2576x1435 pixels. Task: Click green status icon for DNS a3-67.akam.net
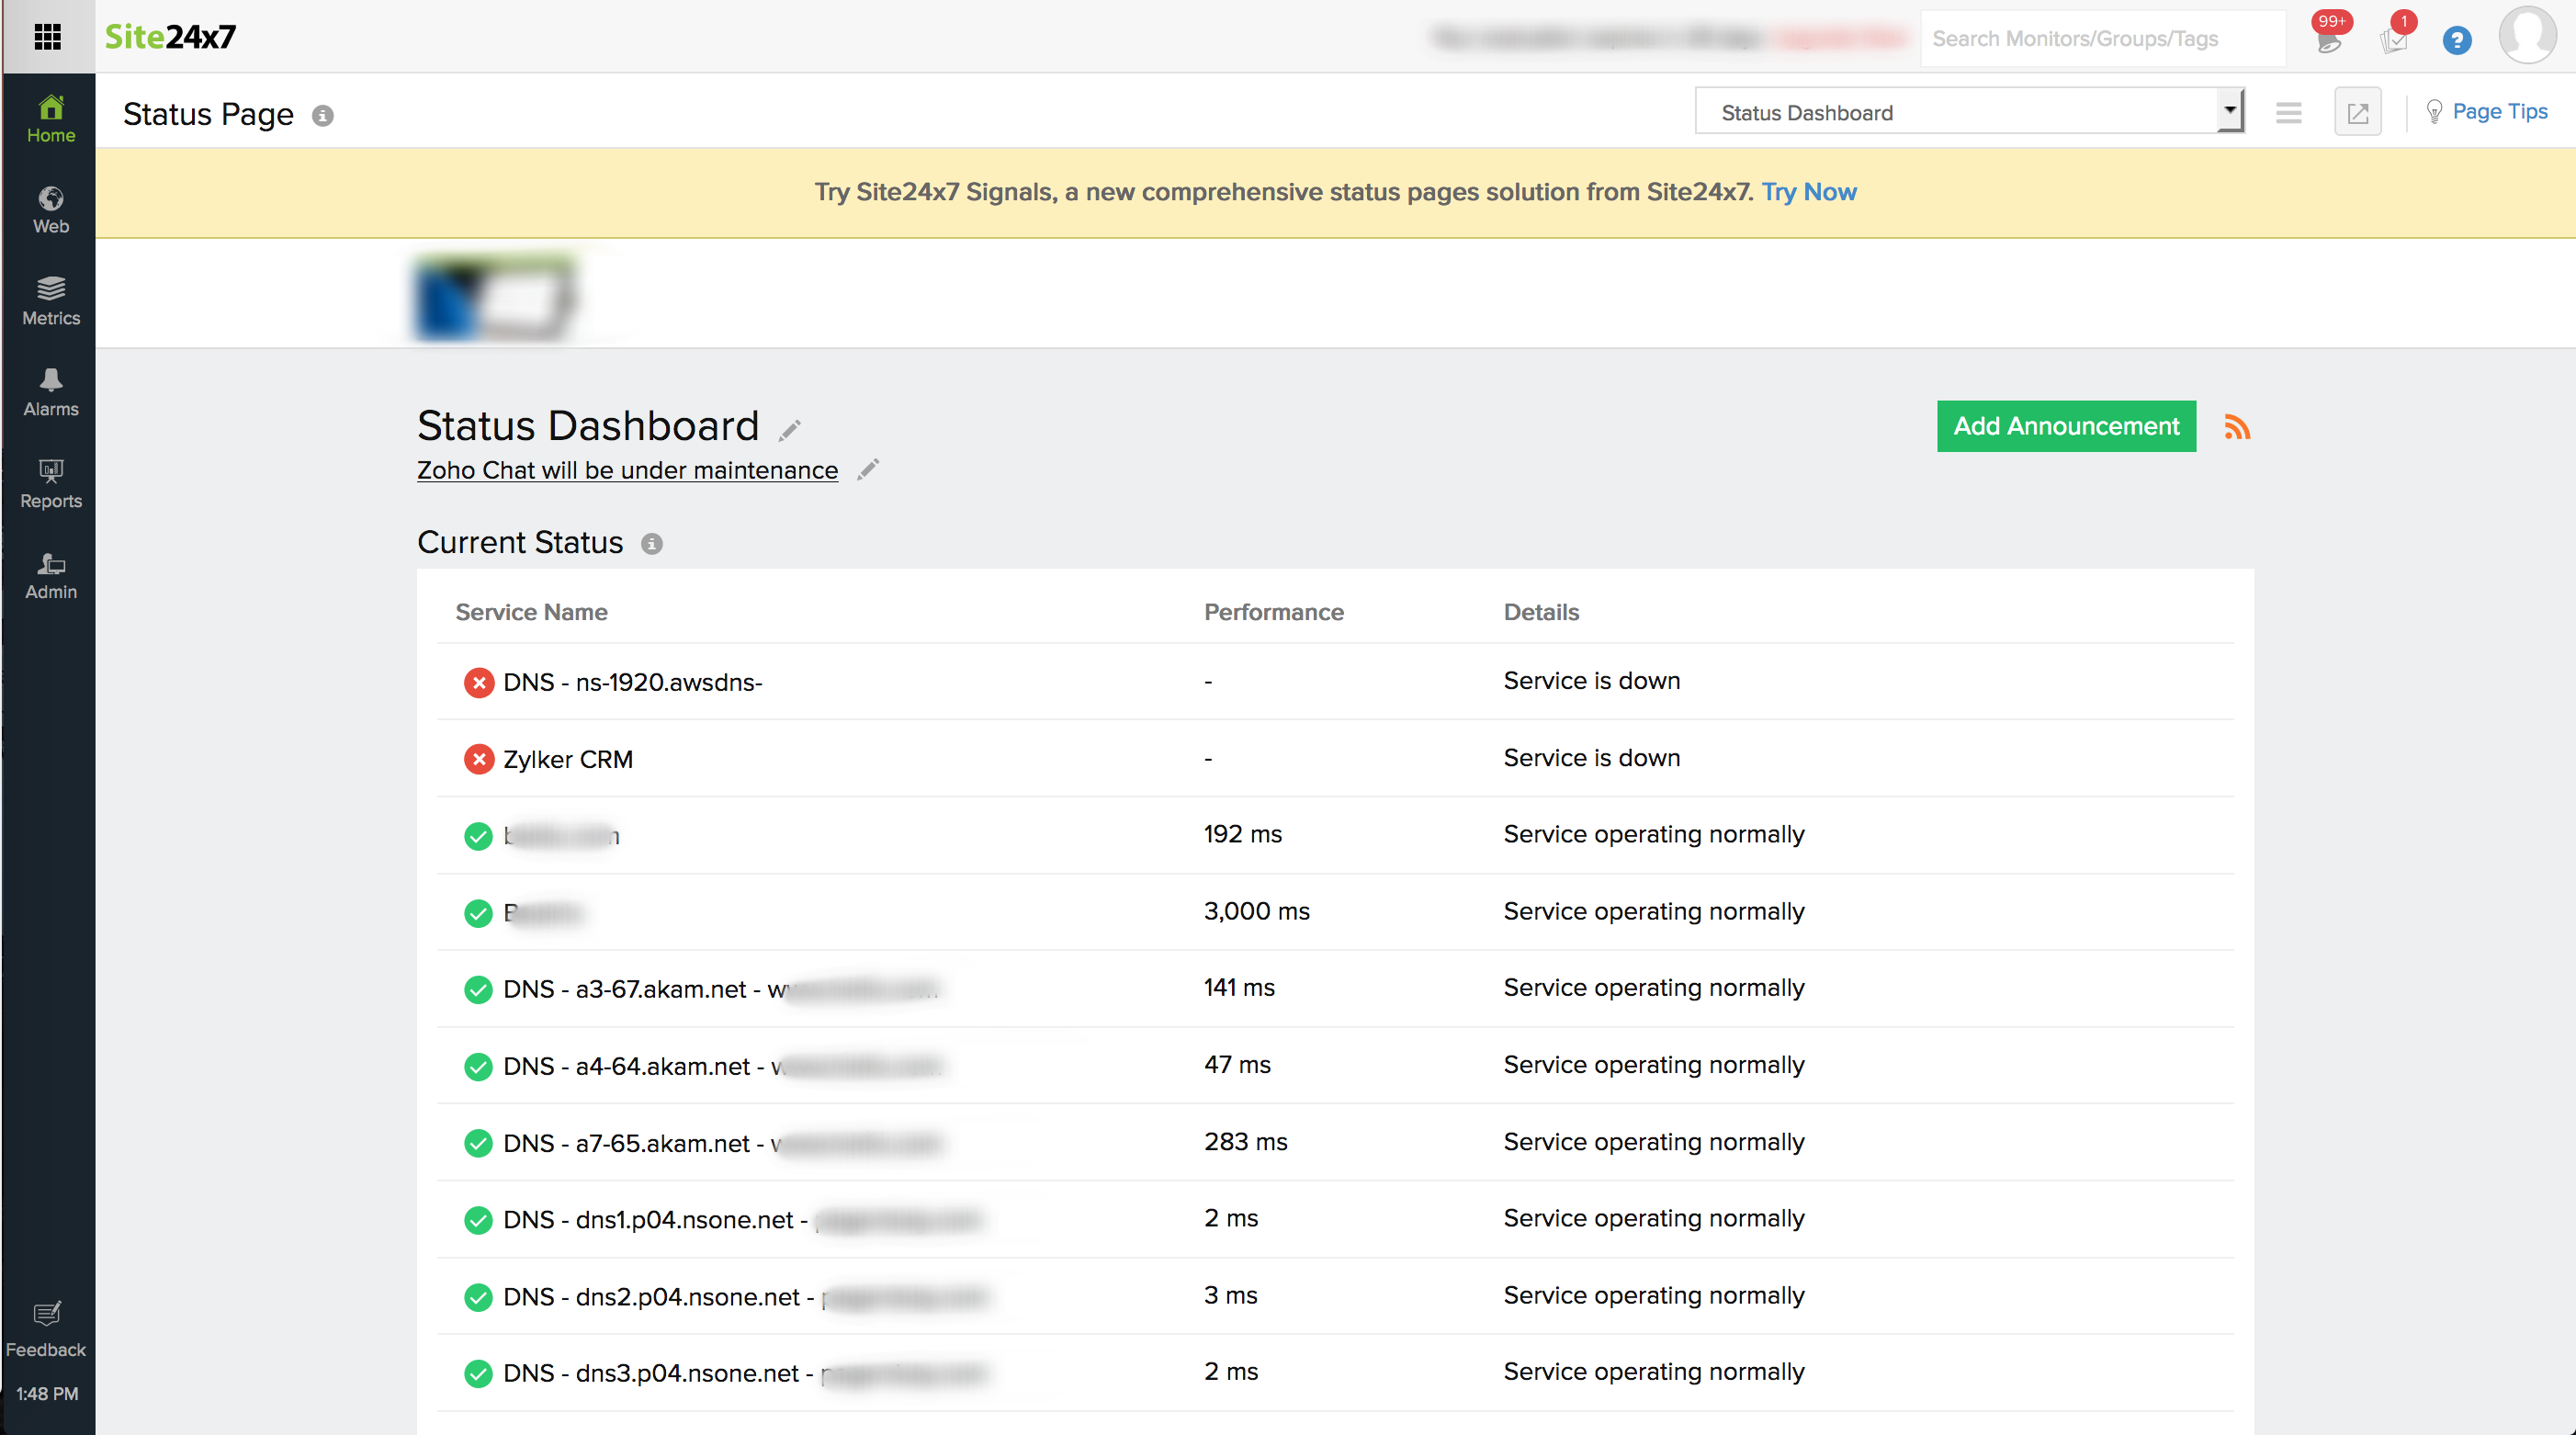click(x=479, y=989)
